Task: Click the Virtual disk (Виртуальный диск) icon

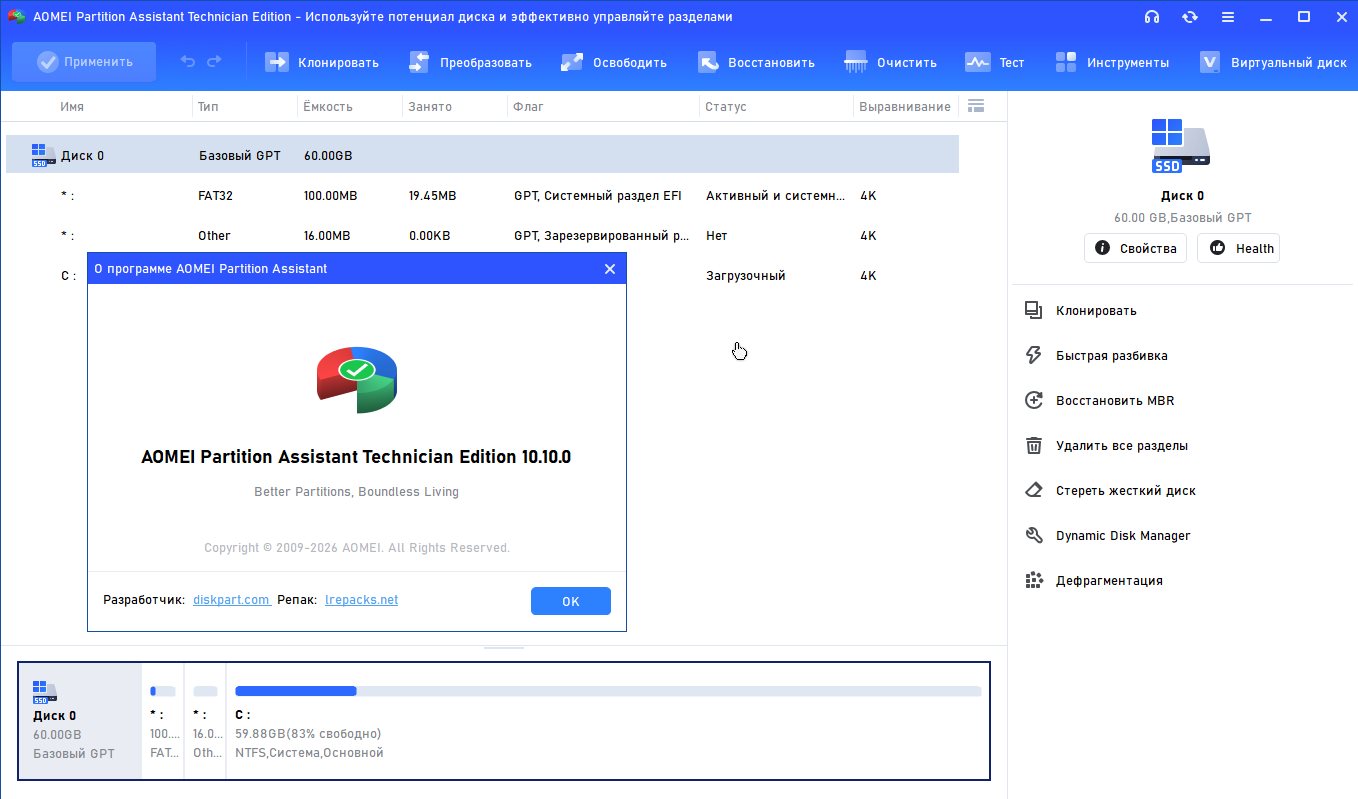Action: coord(1210,62)
